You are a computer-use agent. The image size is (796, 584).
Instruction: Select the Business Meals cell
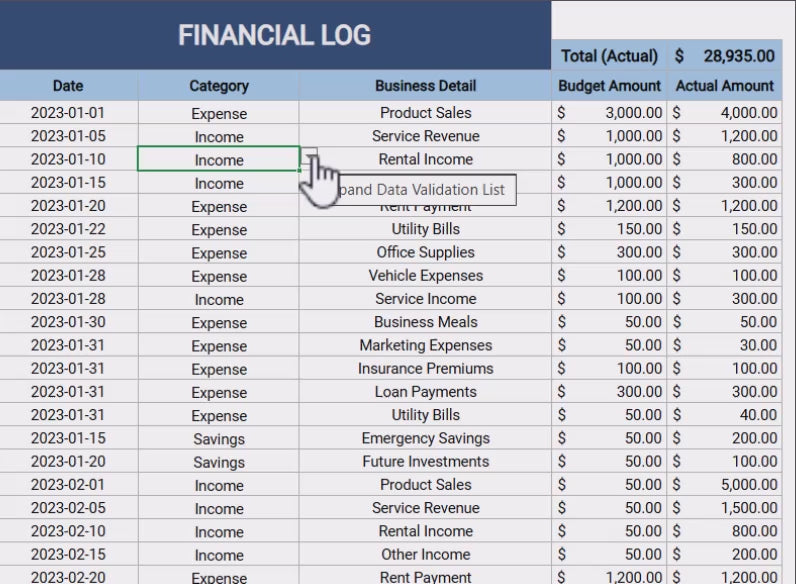(425, 321)
